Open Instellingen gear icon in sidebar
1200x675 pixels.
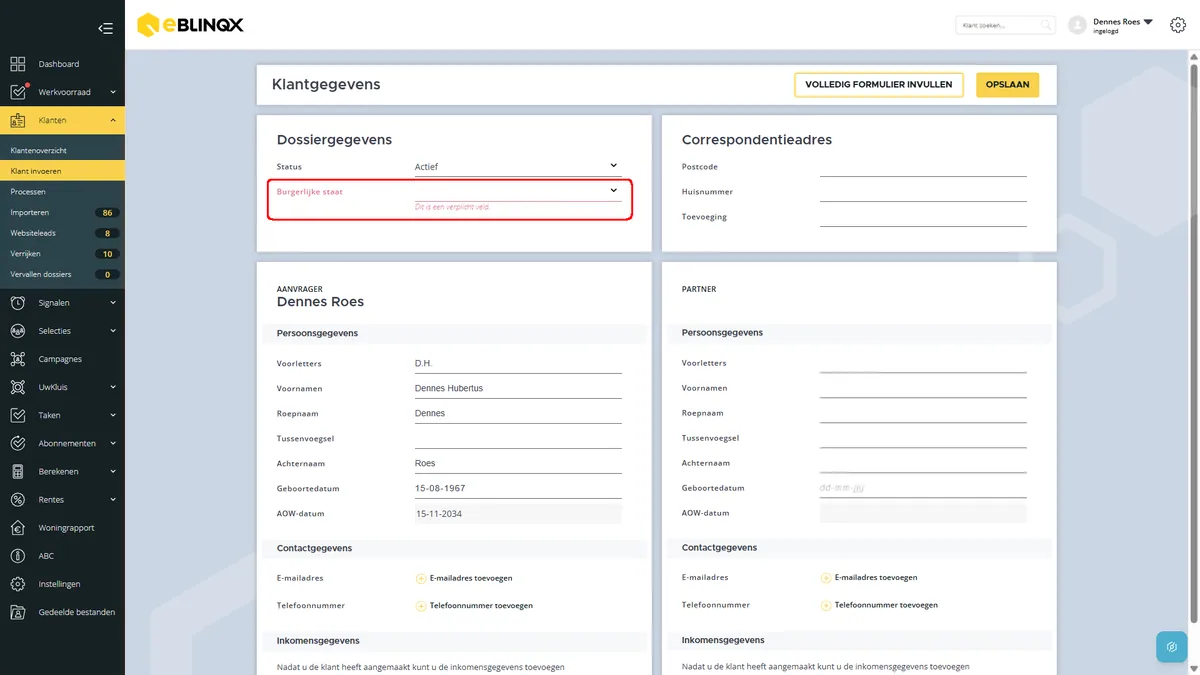tap(18, 584)
